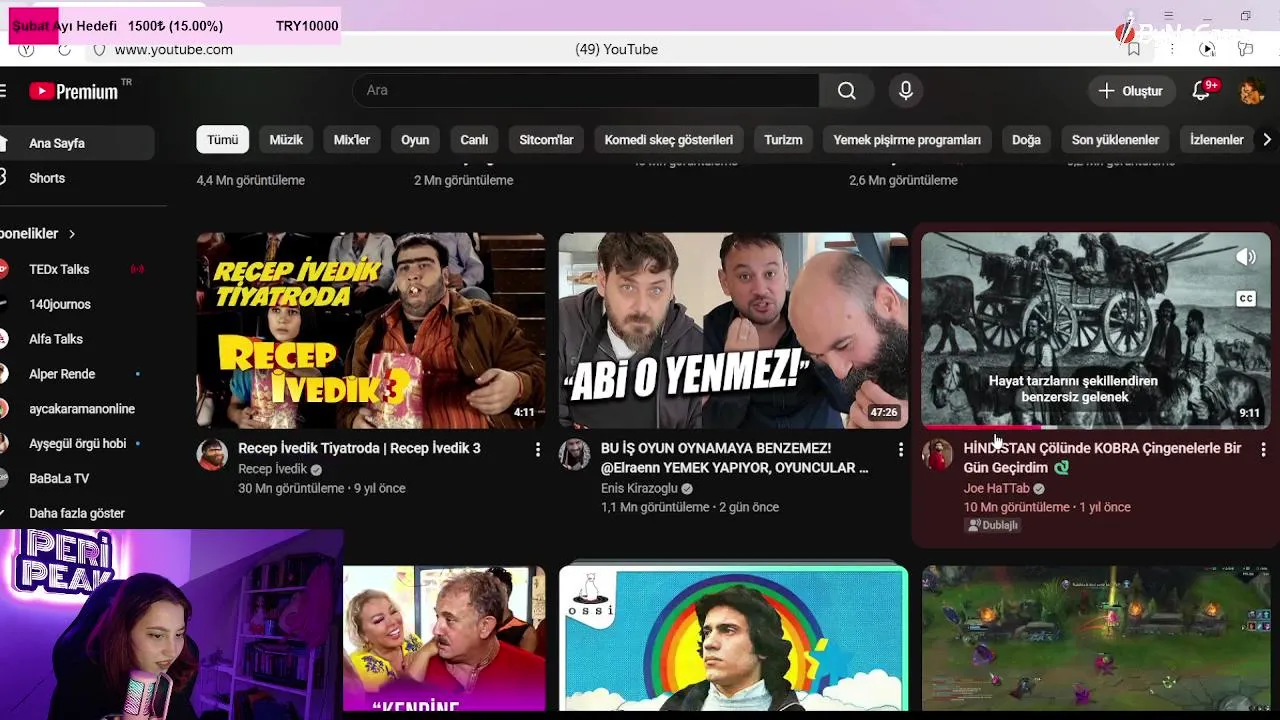Bookmark the page using the bookmark icon
The width and height of the screenshot is (1280, 720).
point(1133,49)
